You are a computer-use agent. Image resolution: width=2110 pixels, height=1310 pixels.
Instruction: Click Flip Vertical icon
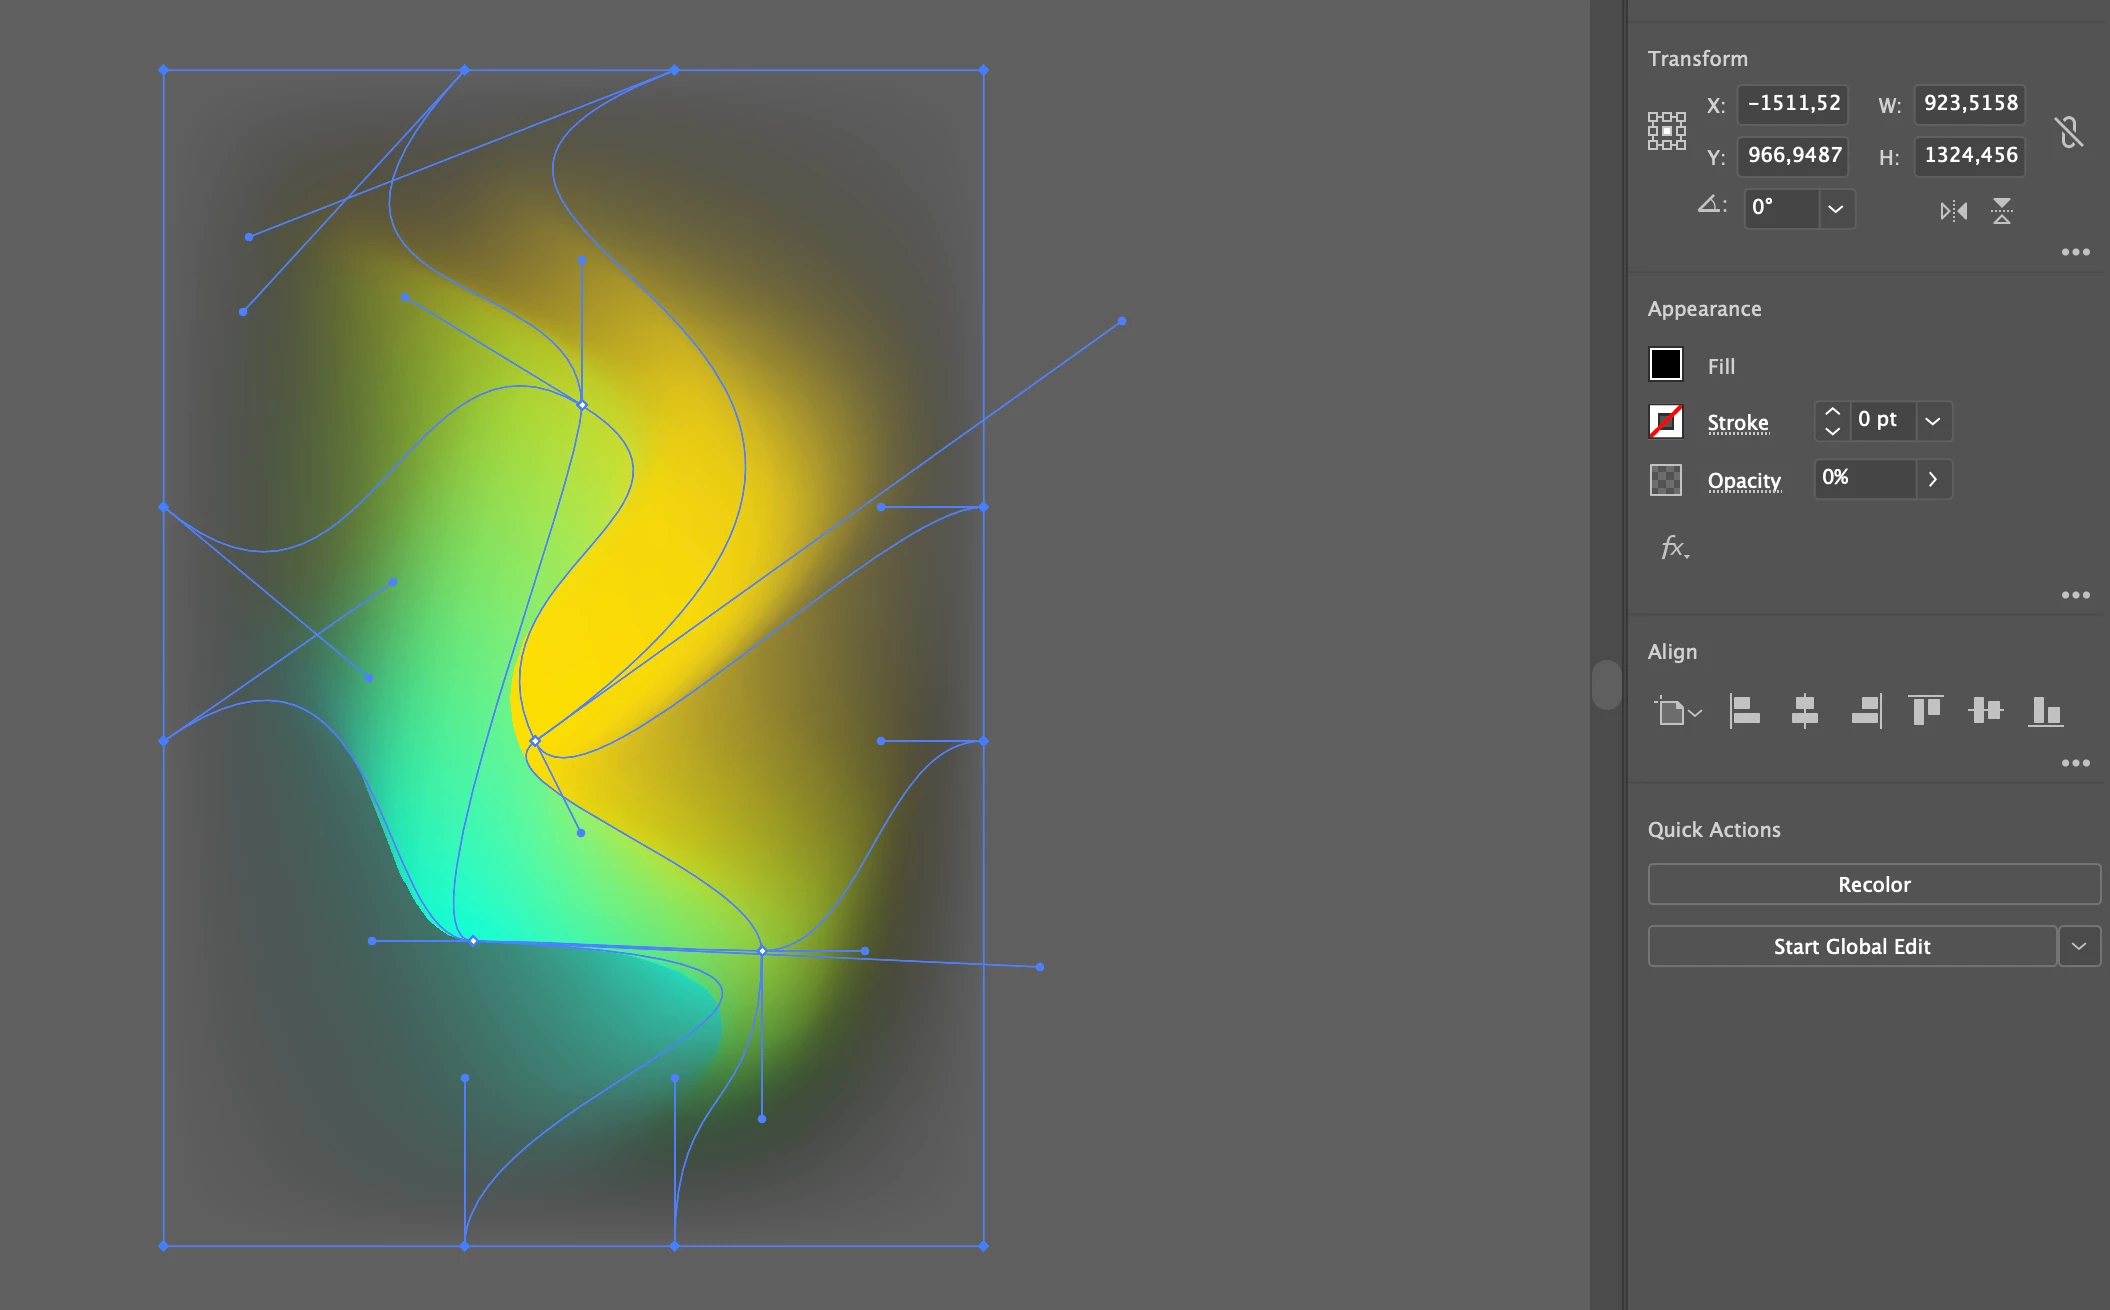[x=2001, y=211]
